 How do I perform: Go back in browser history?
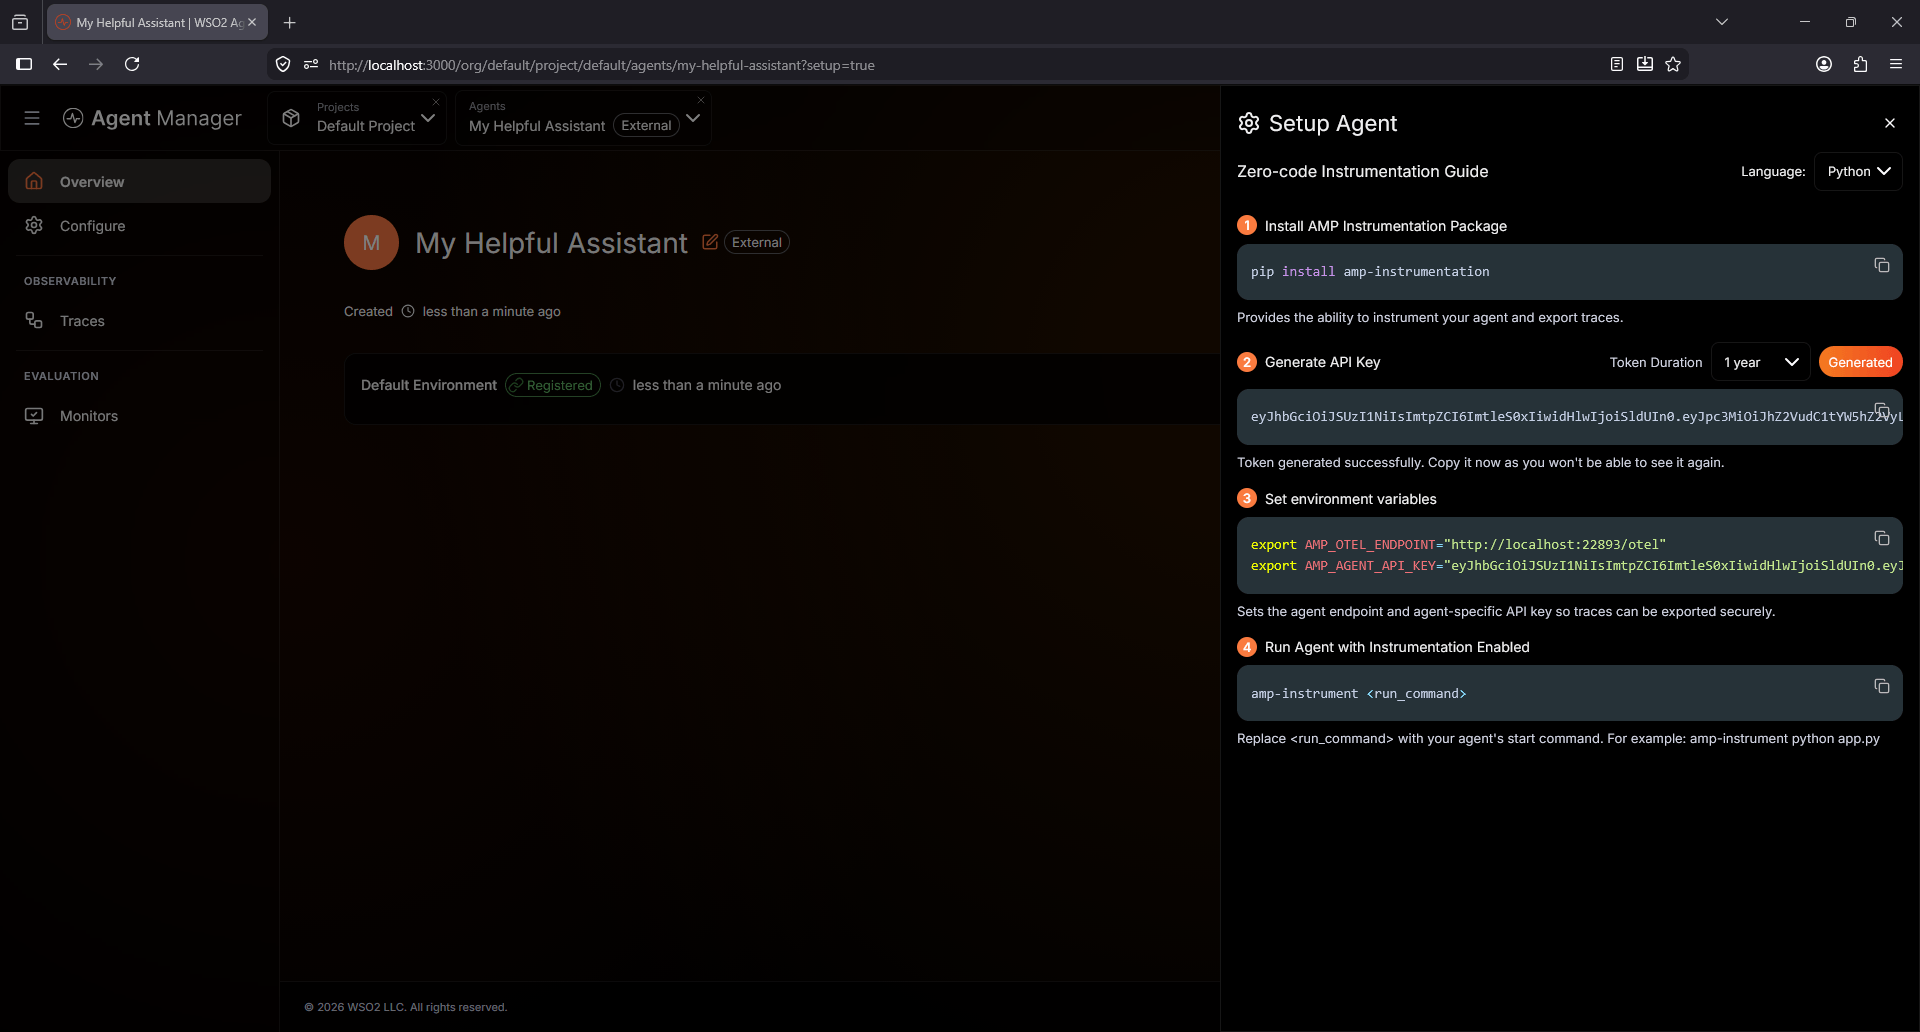tap(60, 64)
